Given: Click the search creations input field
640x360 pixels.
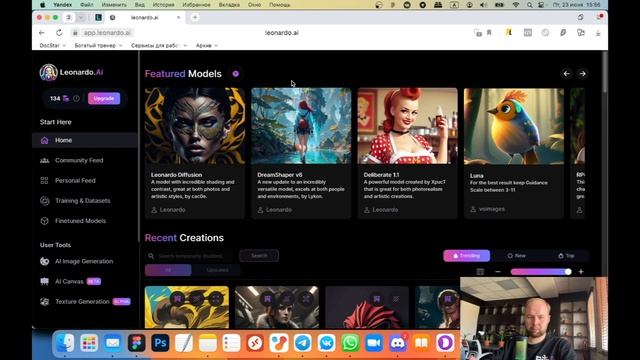Looking at the screenshot, I should (191, 256).
